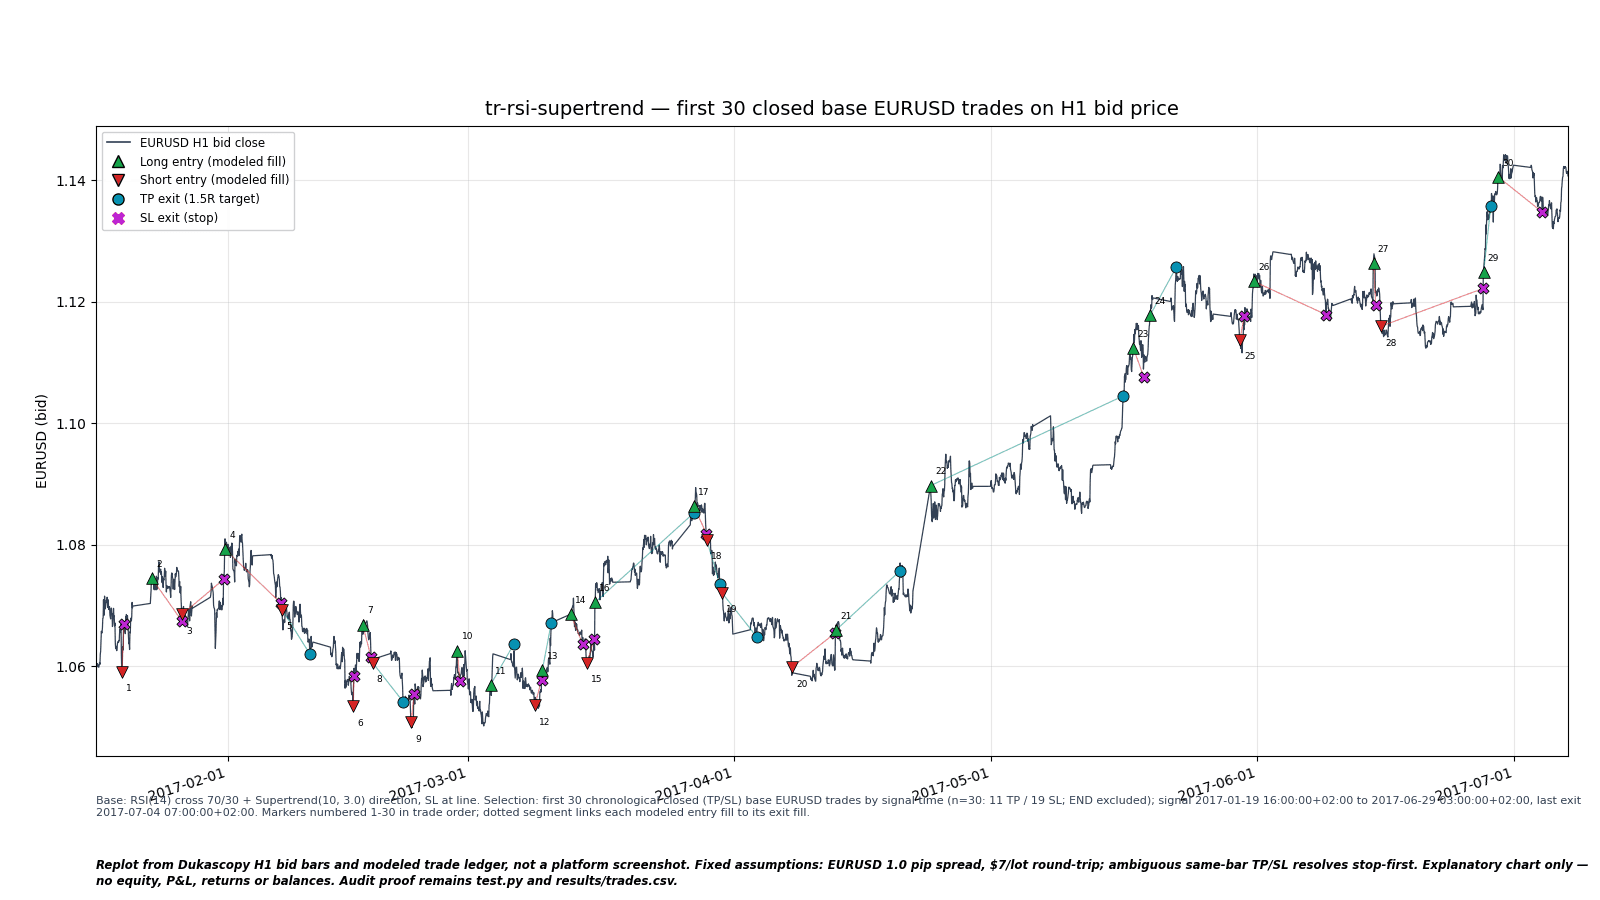Select the long entry triangle for trade 22

click(931, 487)
